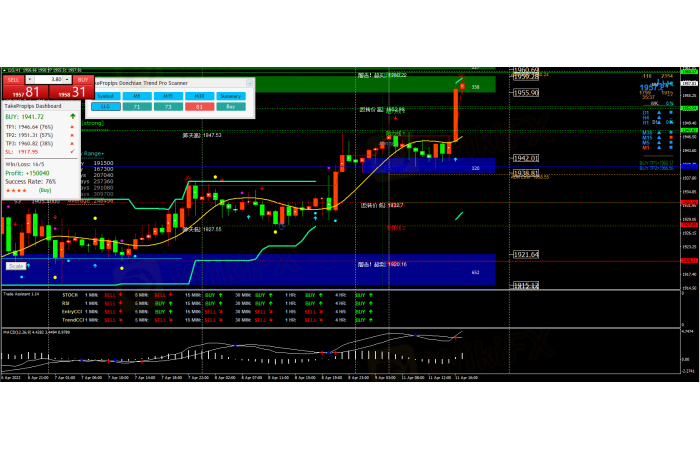The image size is (700, 450).
Task: Click the red BUY order button
Action: click(83, 78)
